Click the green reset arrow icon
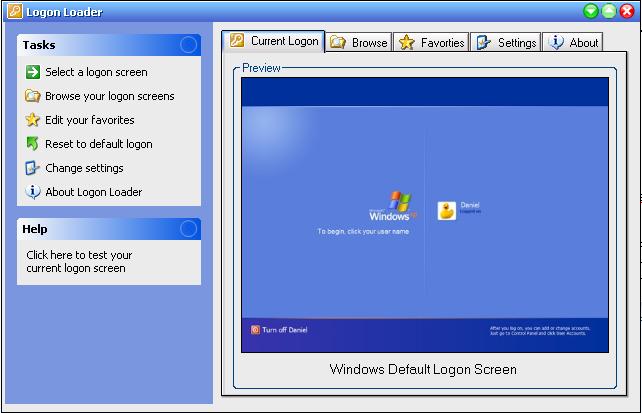This screenshot has width=642, height=413. 32,144
